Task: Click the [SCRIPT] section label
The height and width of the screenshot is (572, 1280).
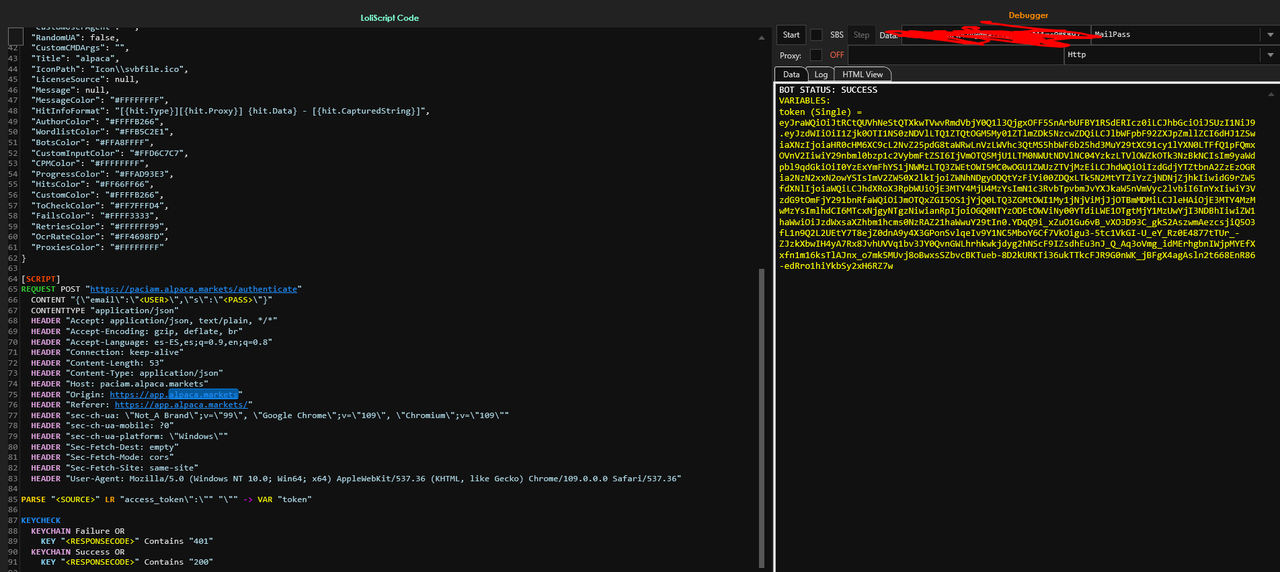Action: pos(41,278)
